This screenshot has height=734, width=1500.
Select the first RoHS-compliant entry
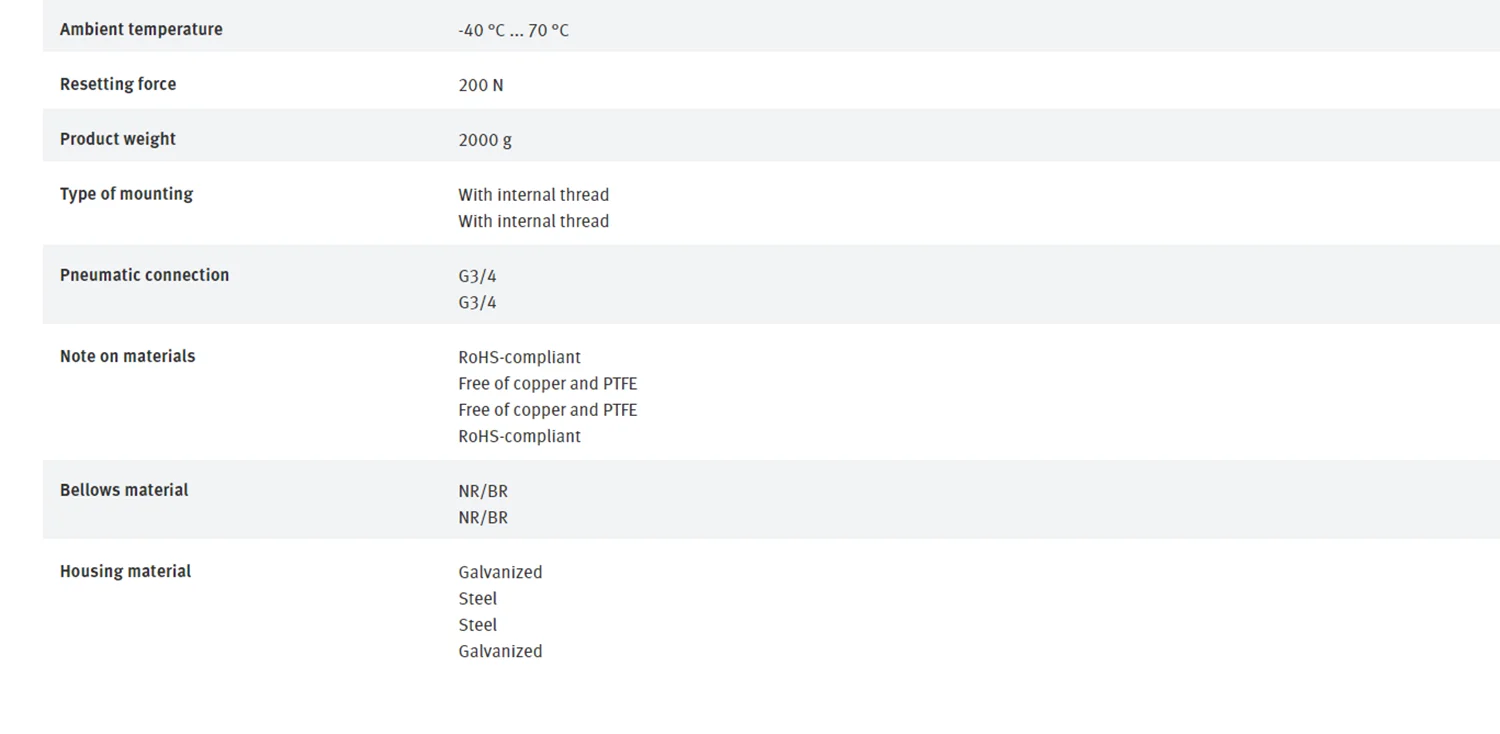[519, 357]
